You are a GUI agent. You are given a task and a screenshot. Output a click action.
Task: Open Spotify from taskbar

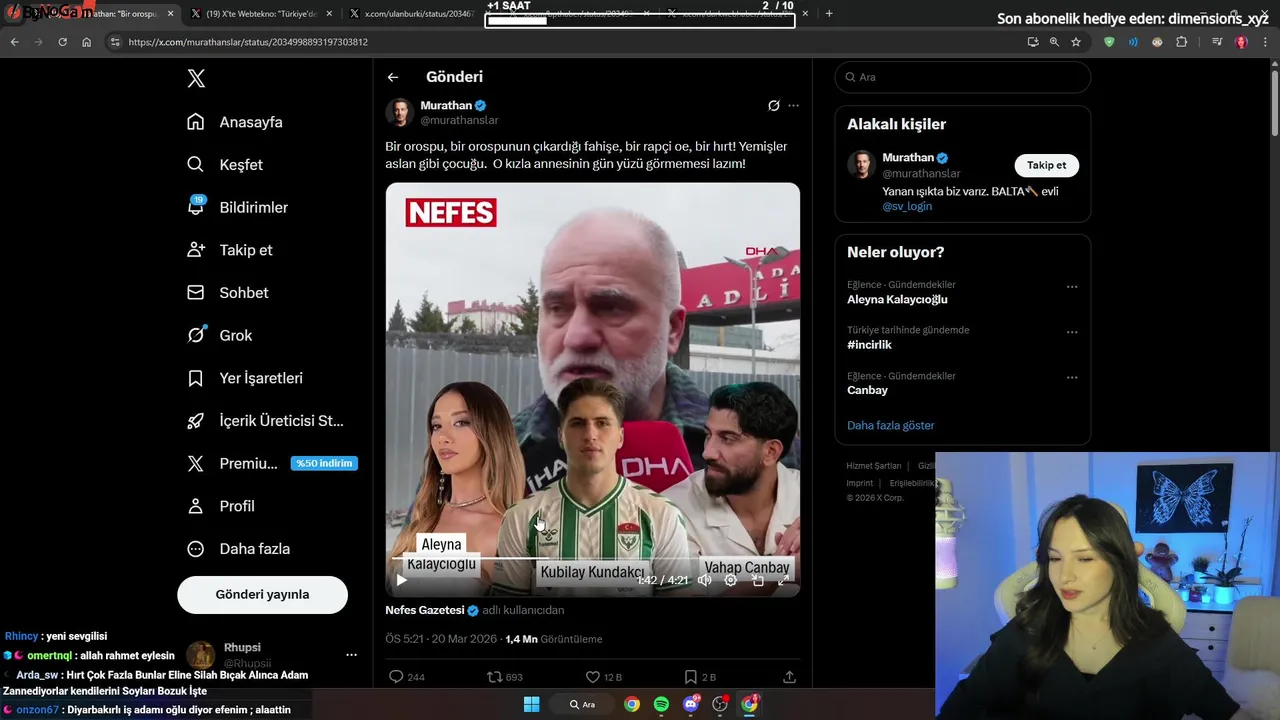click(661, 704)
